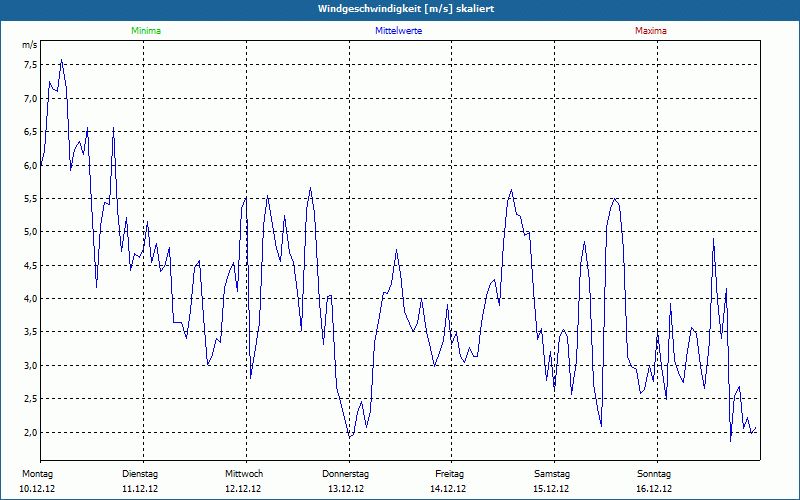Click the m/s axis unit label
This screenshot has height=500, width=800.
click(x=30, y=45)
